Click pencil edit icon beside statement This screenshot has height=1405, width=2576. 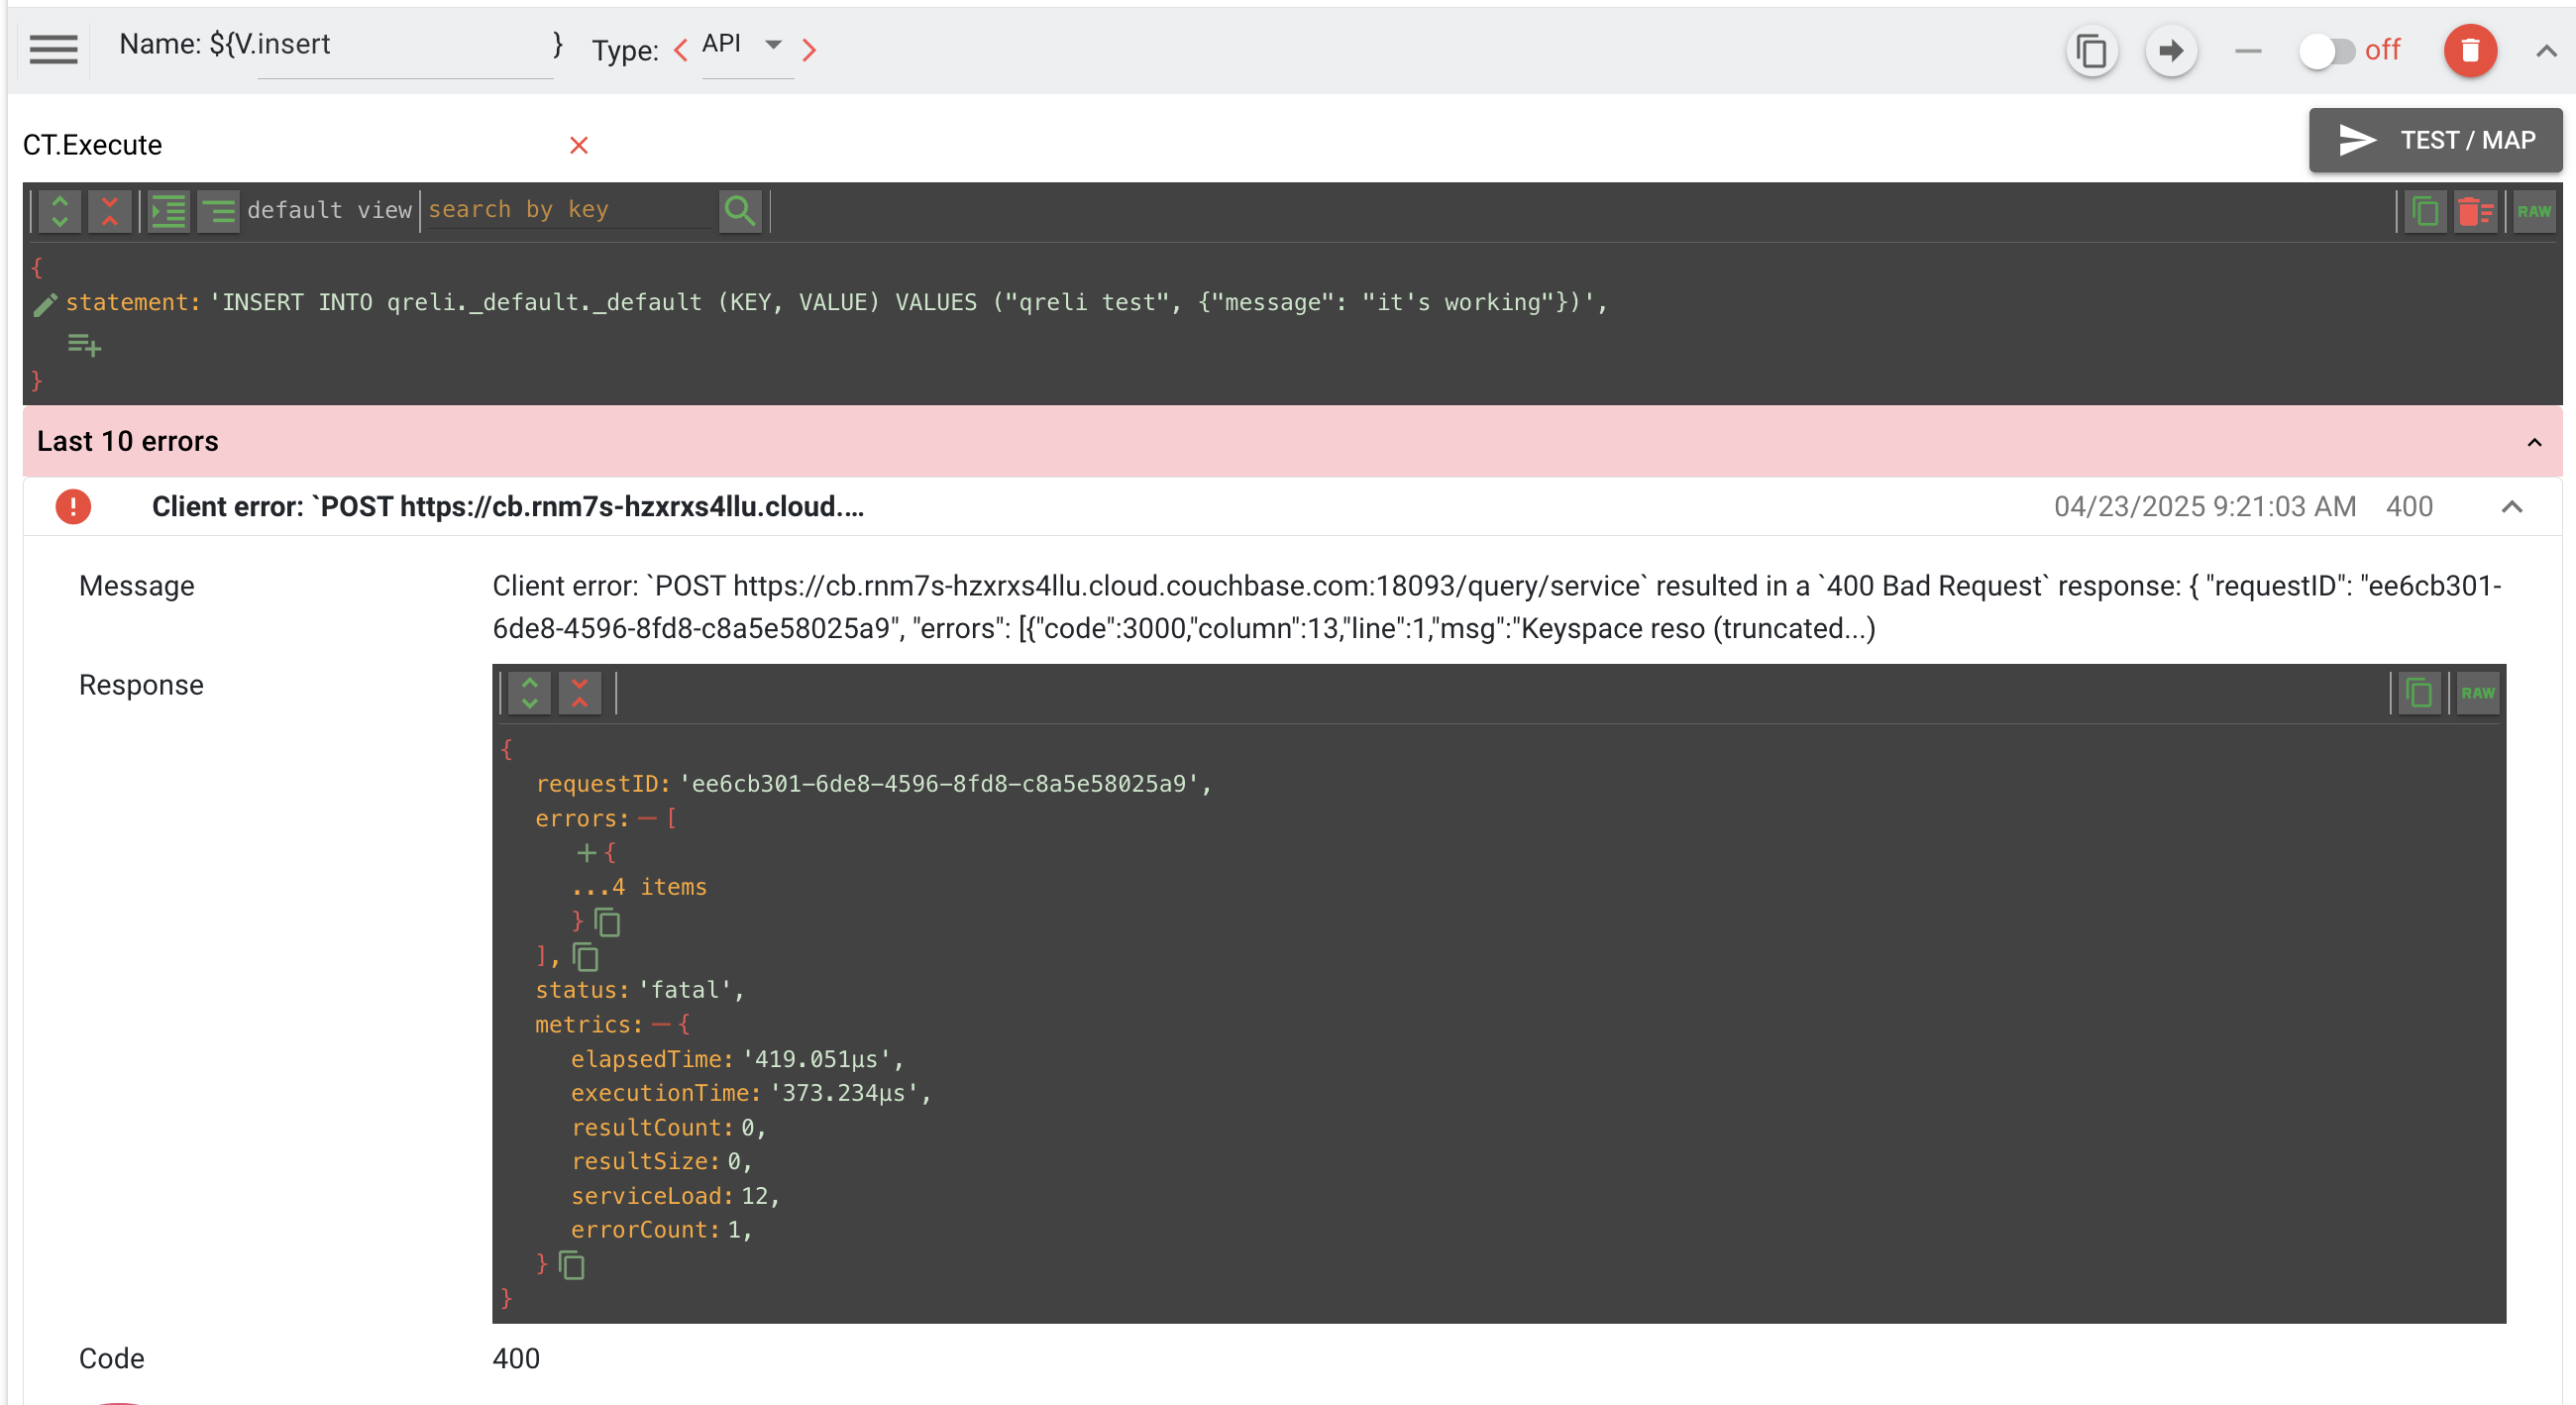coord(44,304)
